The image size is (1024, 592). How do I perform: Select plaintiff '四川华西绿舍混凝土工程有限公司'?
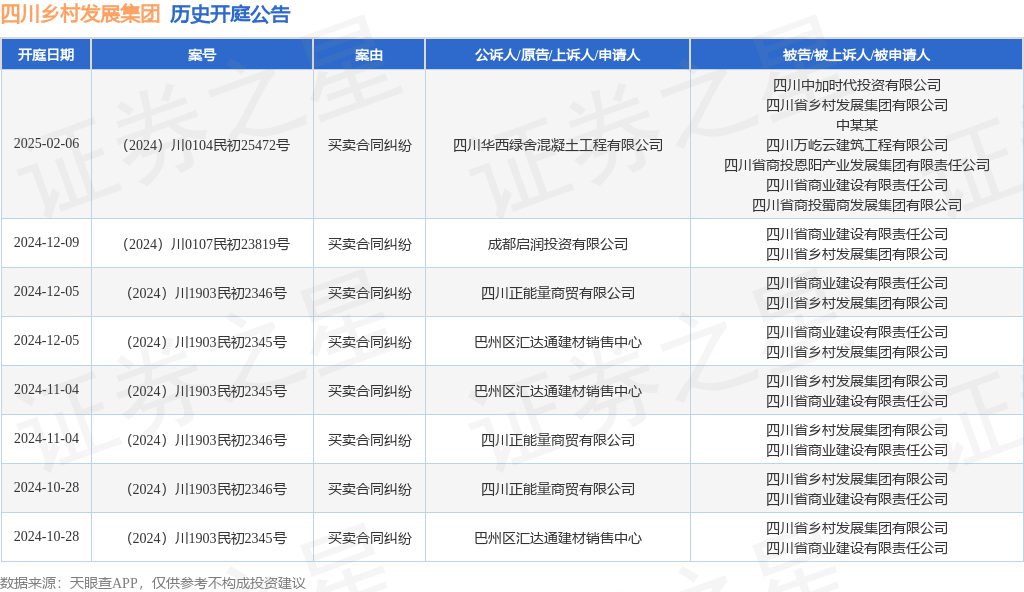[x=558, y=145]
